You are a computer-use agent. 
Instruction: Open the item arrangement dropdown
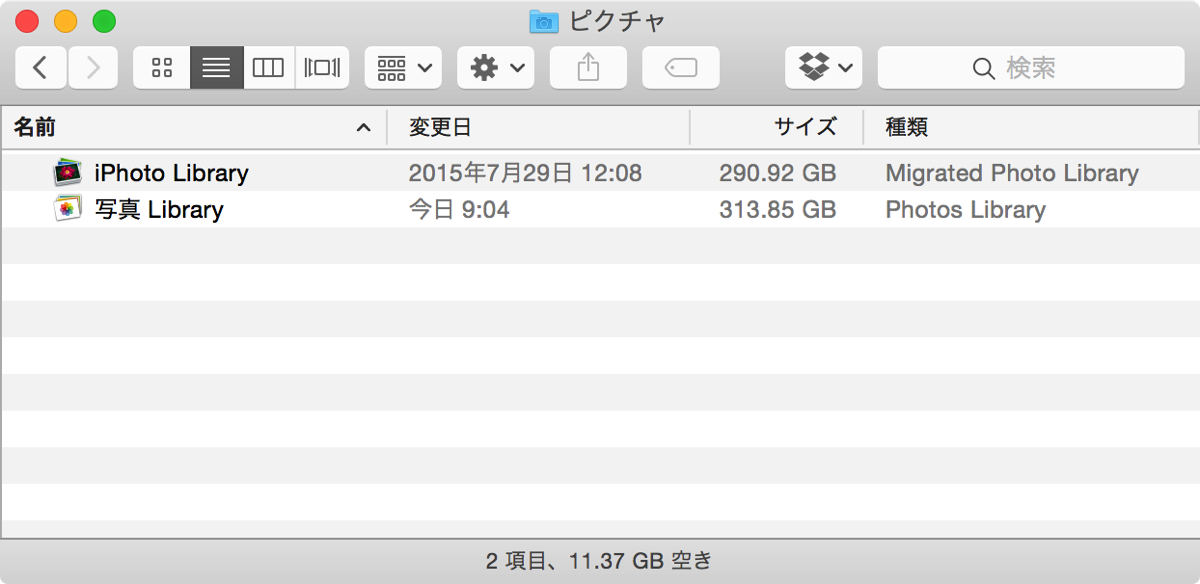click(x=403, y=68)
